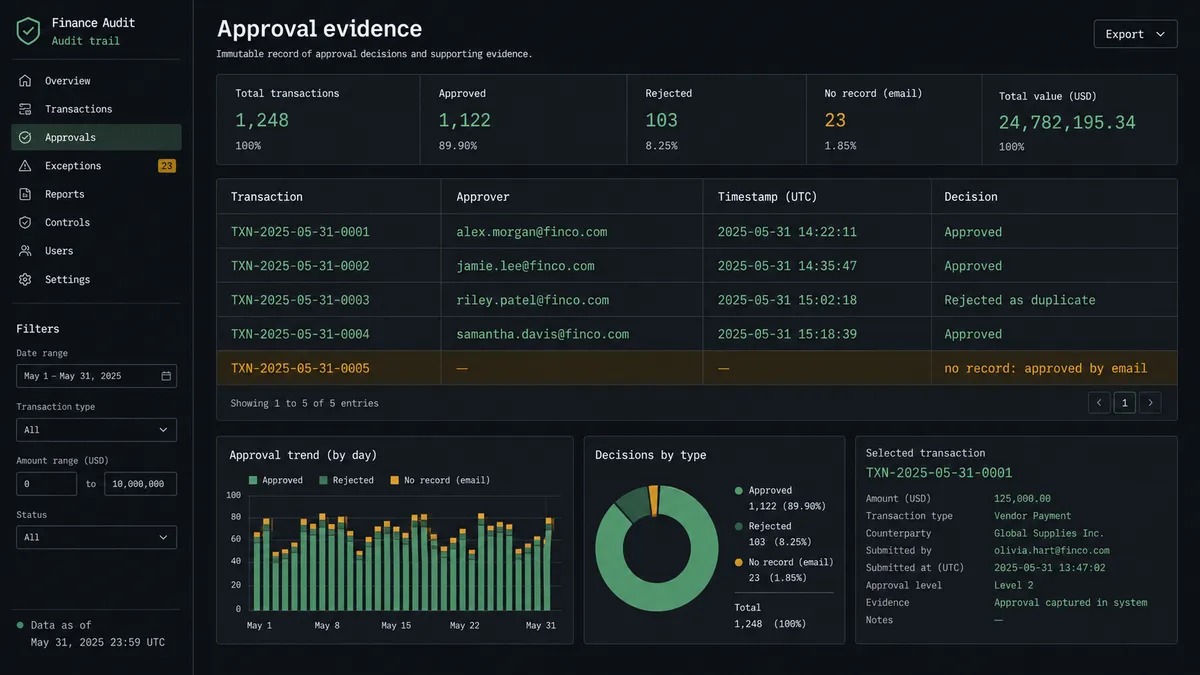Click the No record (email) 23 card
This screenshot has width=1200, height=675.
pyautogui.click(x=894, y=119)
